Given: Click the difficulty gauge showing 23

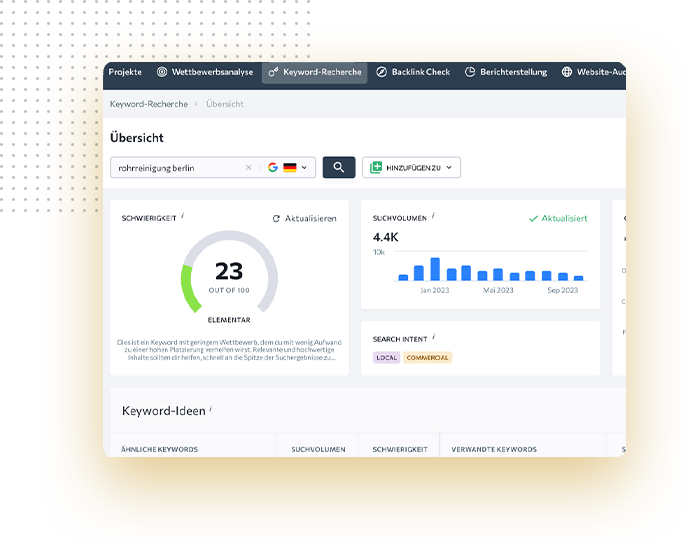Looking at the screenshot, I should pyautogui.click(x=229, y=275).
